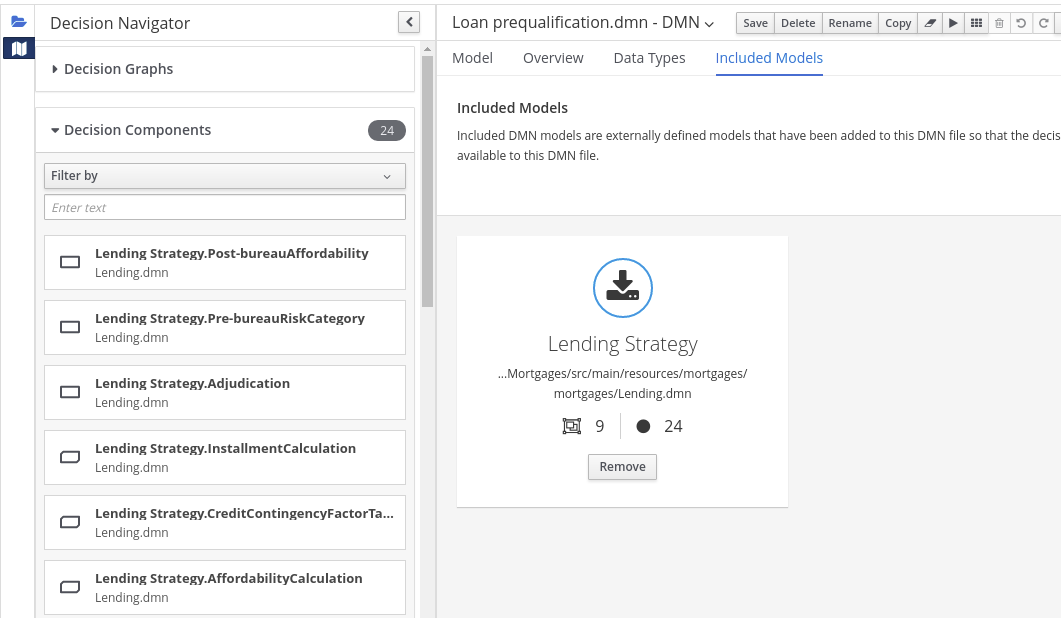Click Lending.dmn under Adjudication
The image size is (1061, 618).
[x=131, y=402]
